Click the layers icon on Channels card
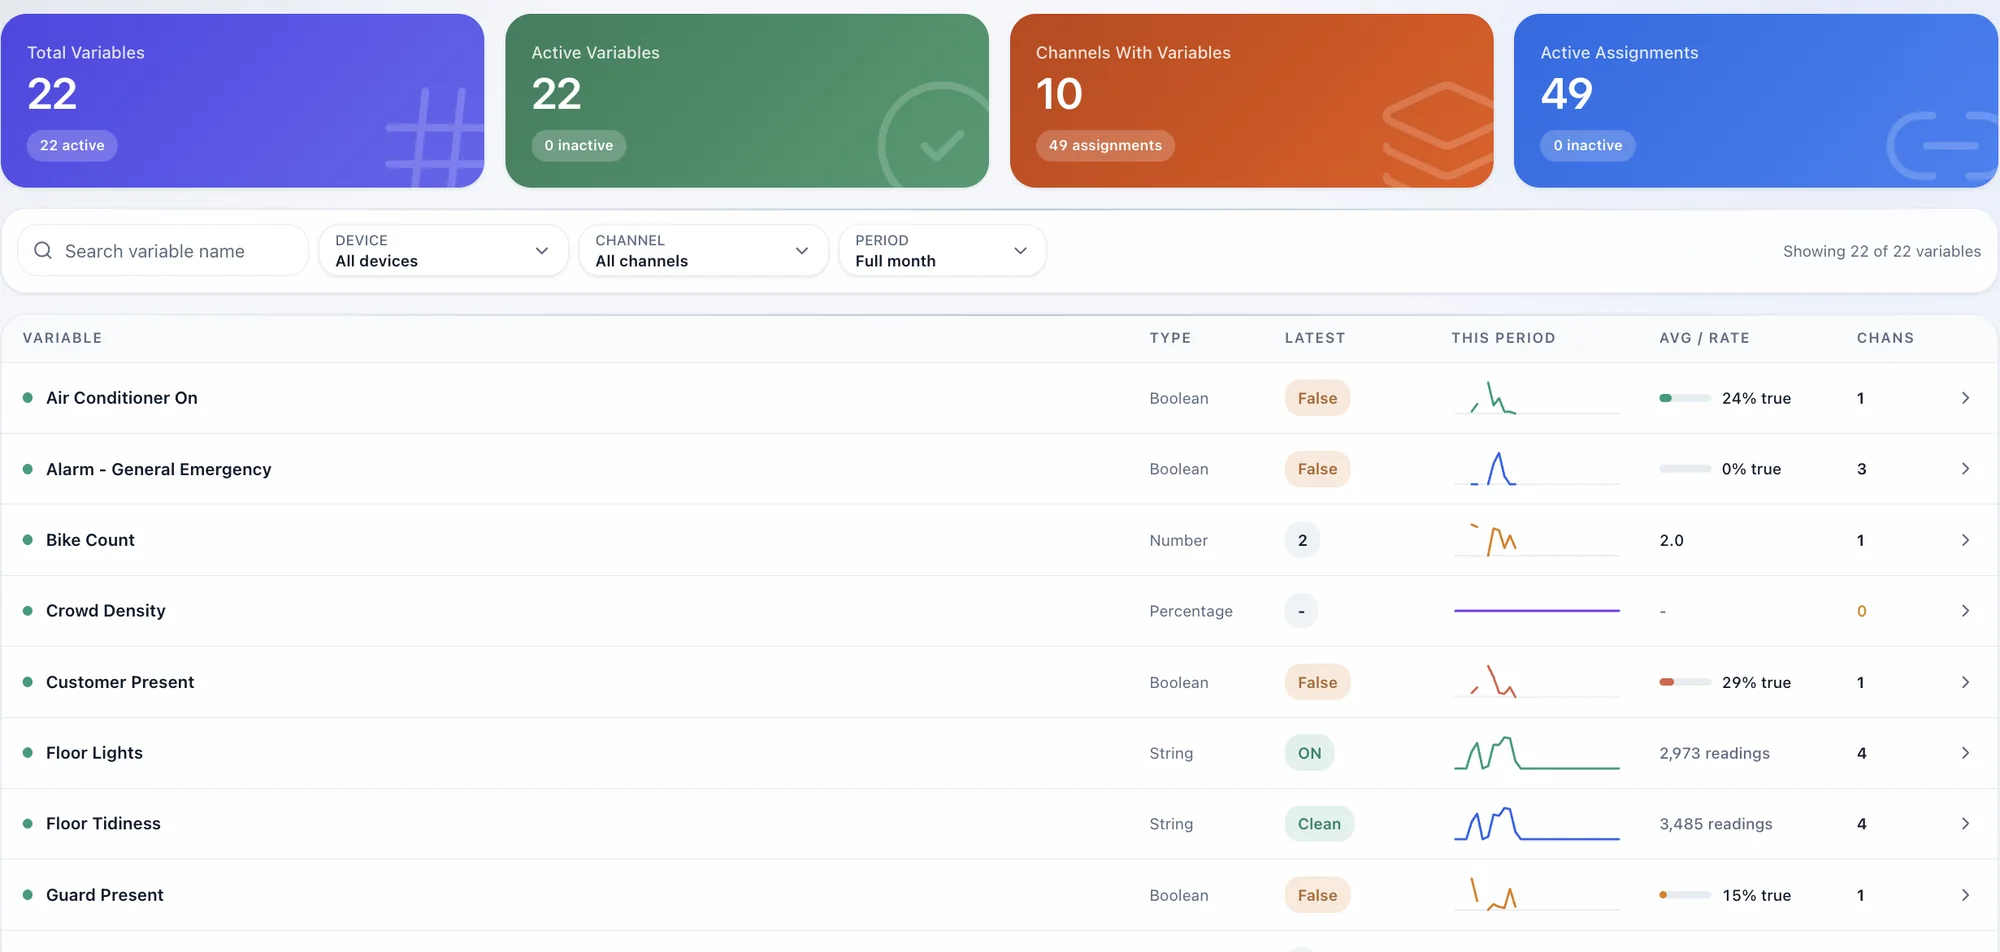 pos(1438,134)
